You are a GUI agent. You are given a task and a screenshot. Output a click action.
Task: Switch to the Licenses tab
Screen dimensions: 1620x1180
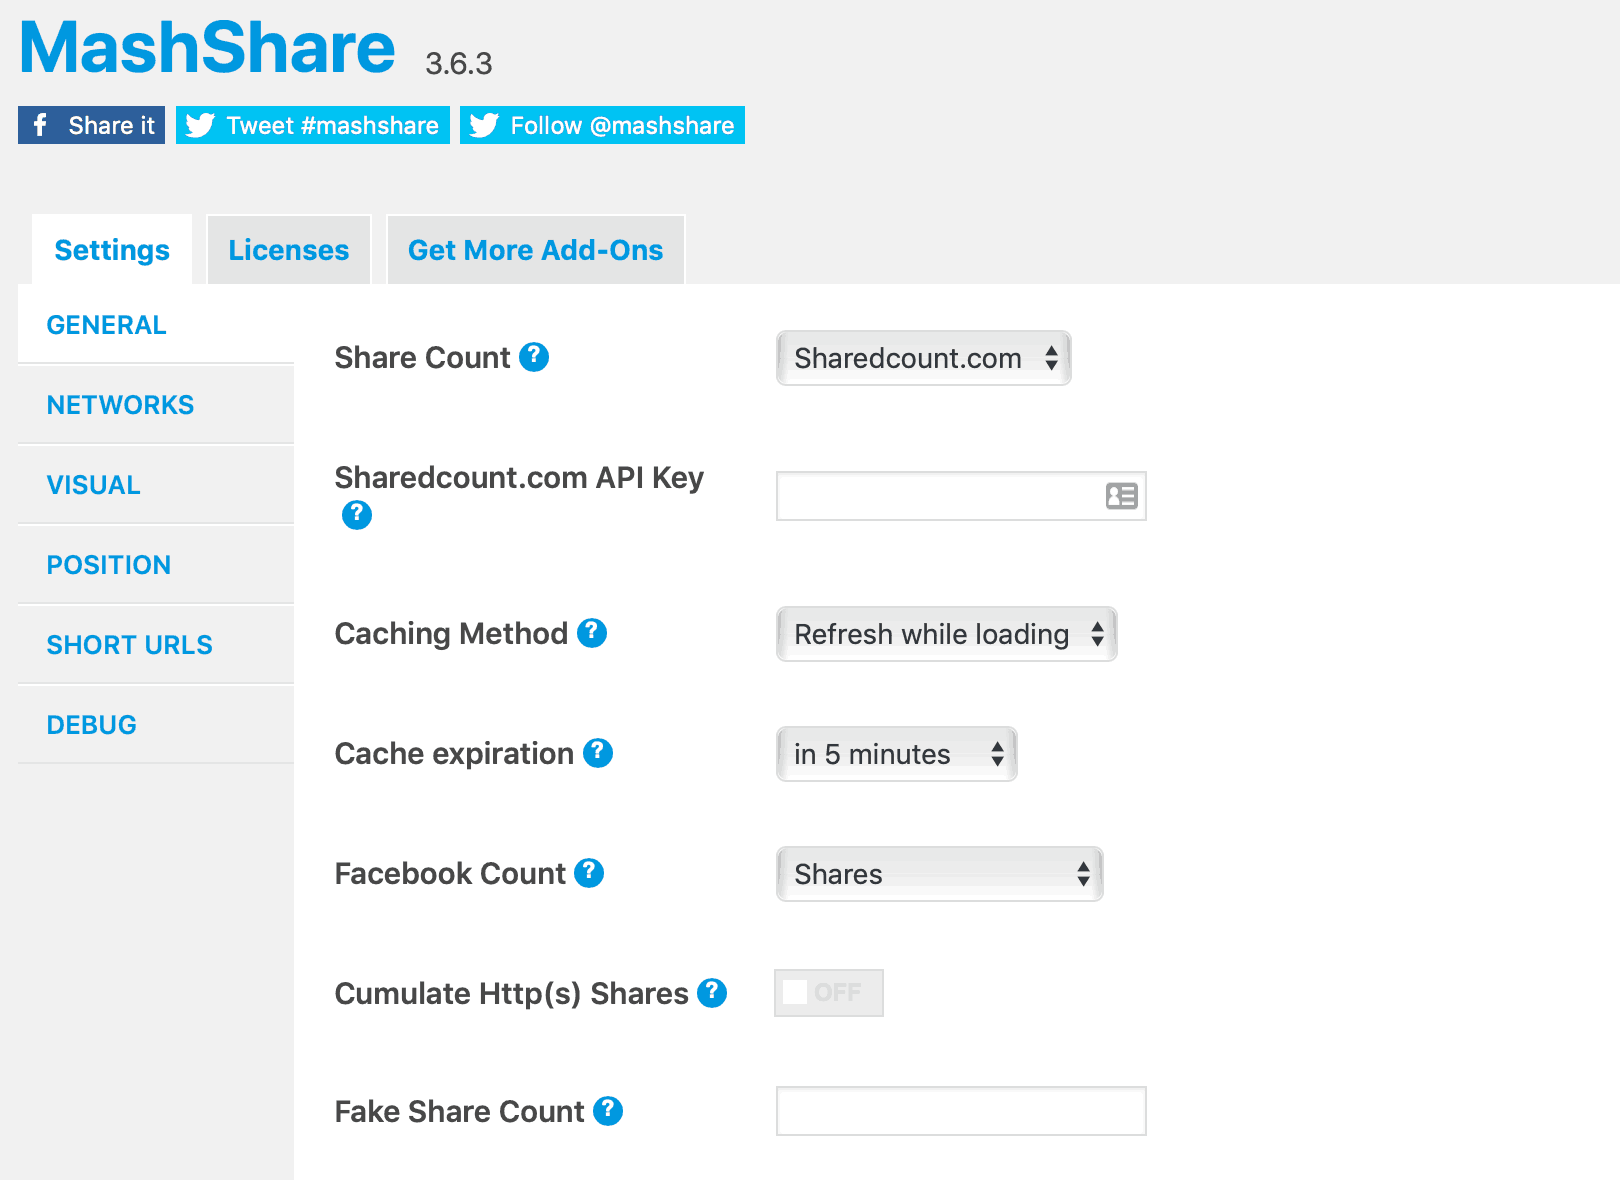pyautogui.click(x=288, y=250)
